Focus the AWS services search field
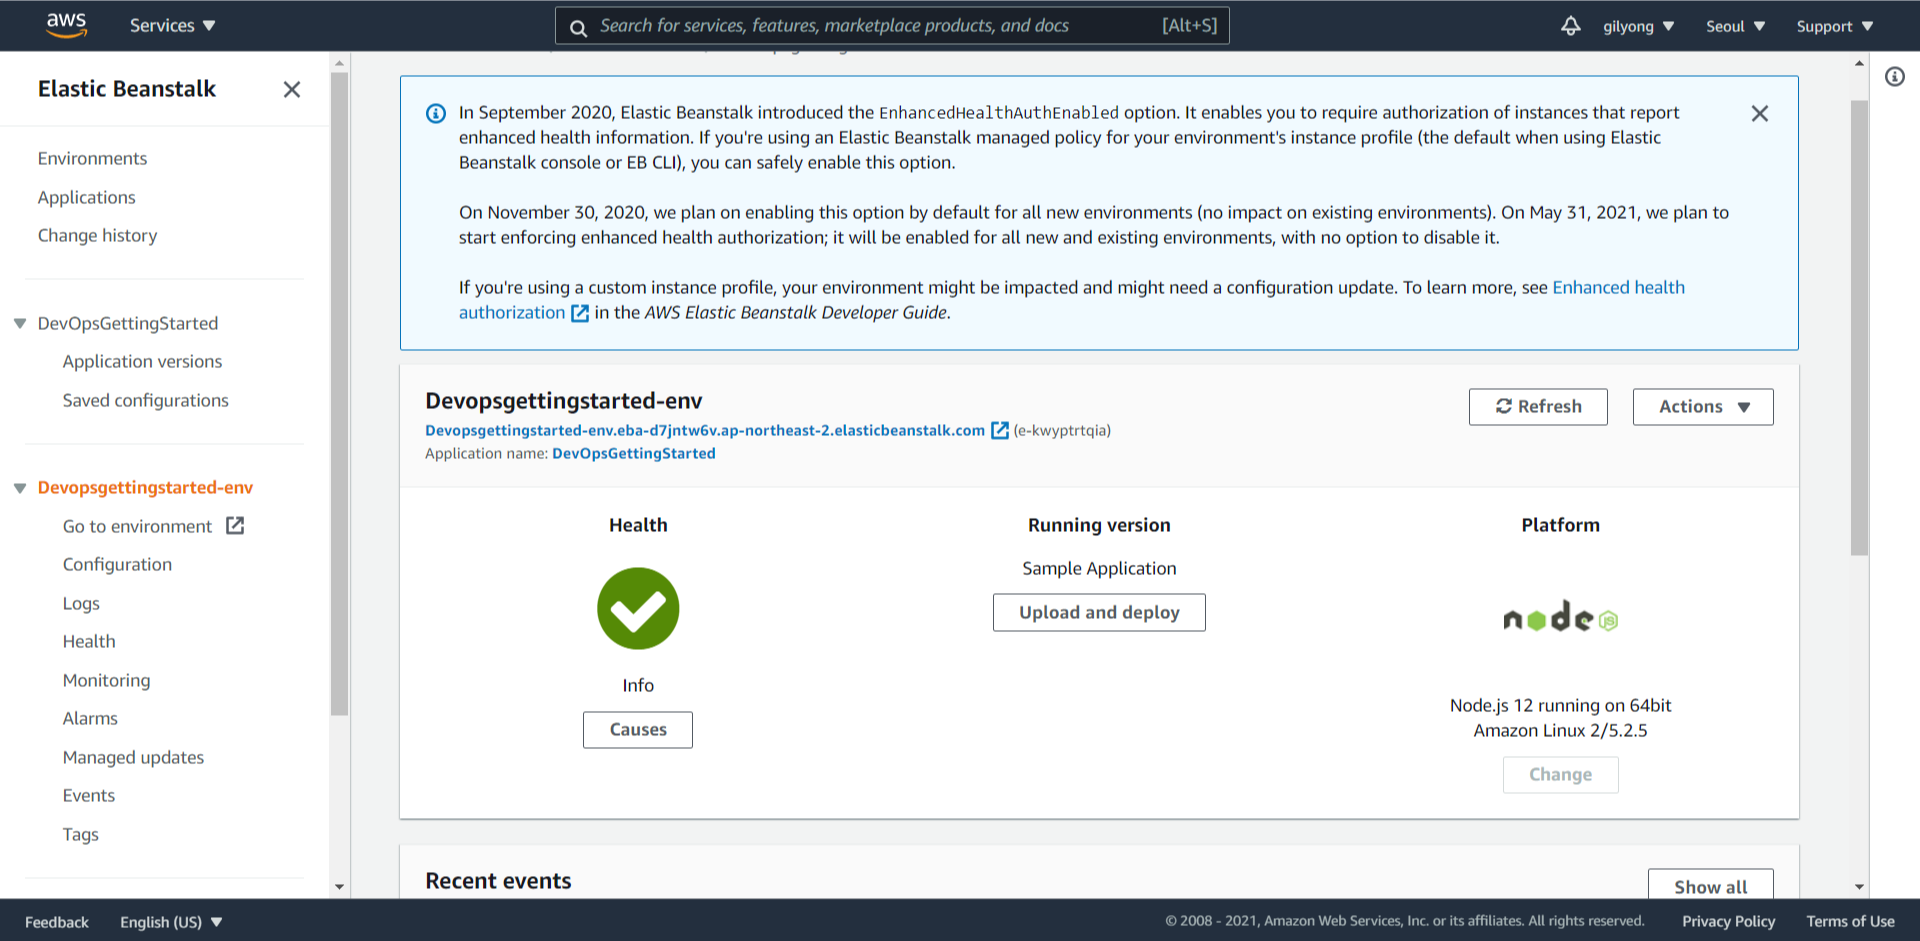 892,26
